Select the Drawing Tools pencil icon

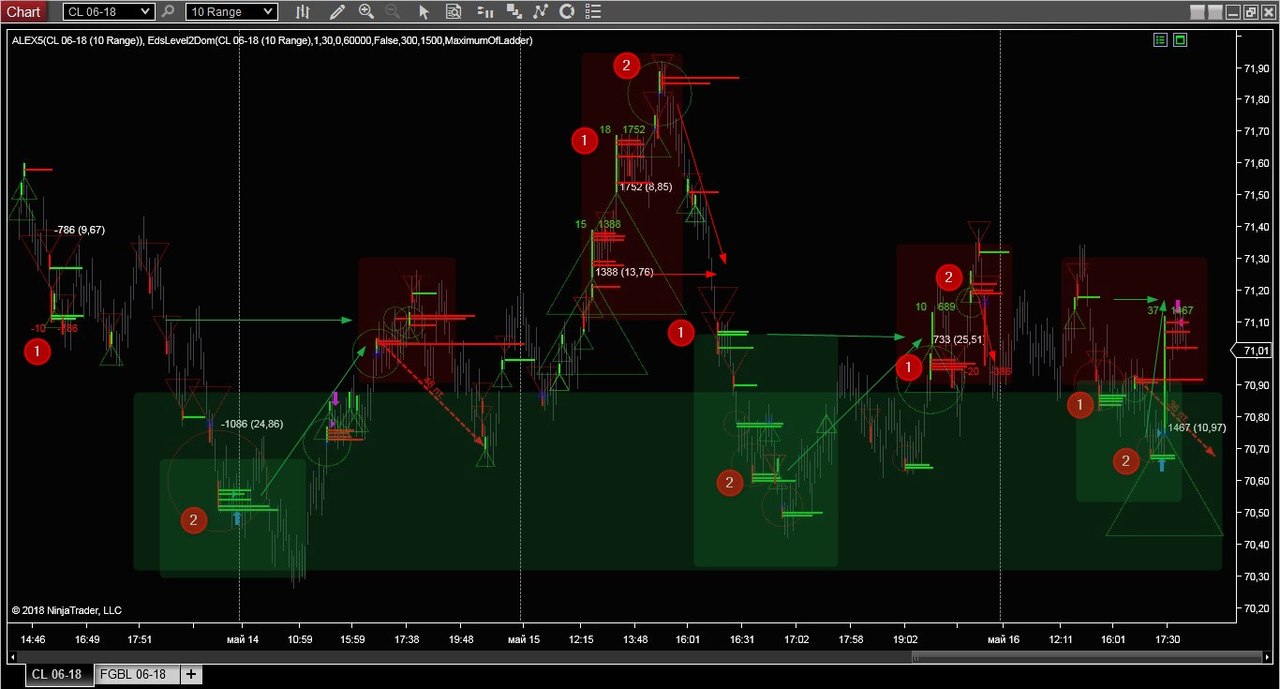(x=338, y=12)
